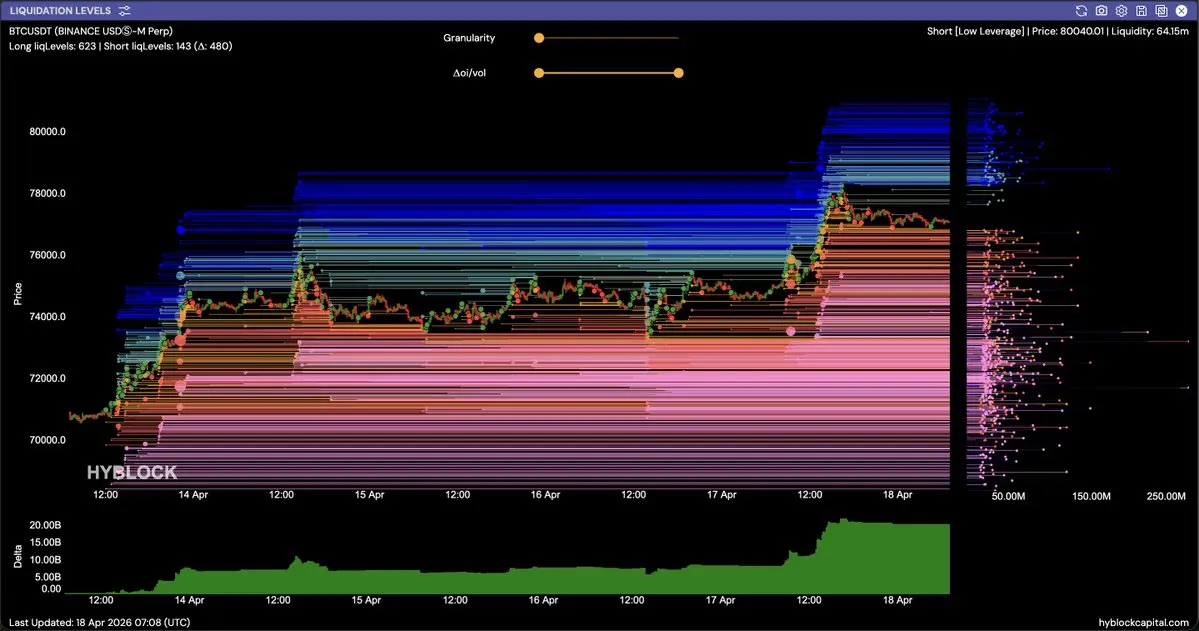The width and height of the screenshot is (1199, 631).
Task: Click the duplicate/pop-out windows icon
Action: click(1161, 11)
